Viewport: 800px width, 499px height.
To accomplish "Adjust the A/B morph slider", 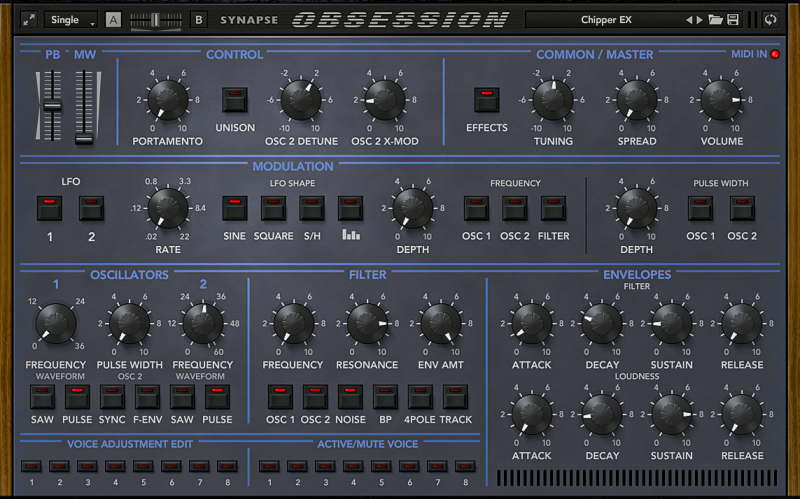I will [x=156, y=20].
